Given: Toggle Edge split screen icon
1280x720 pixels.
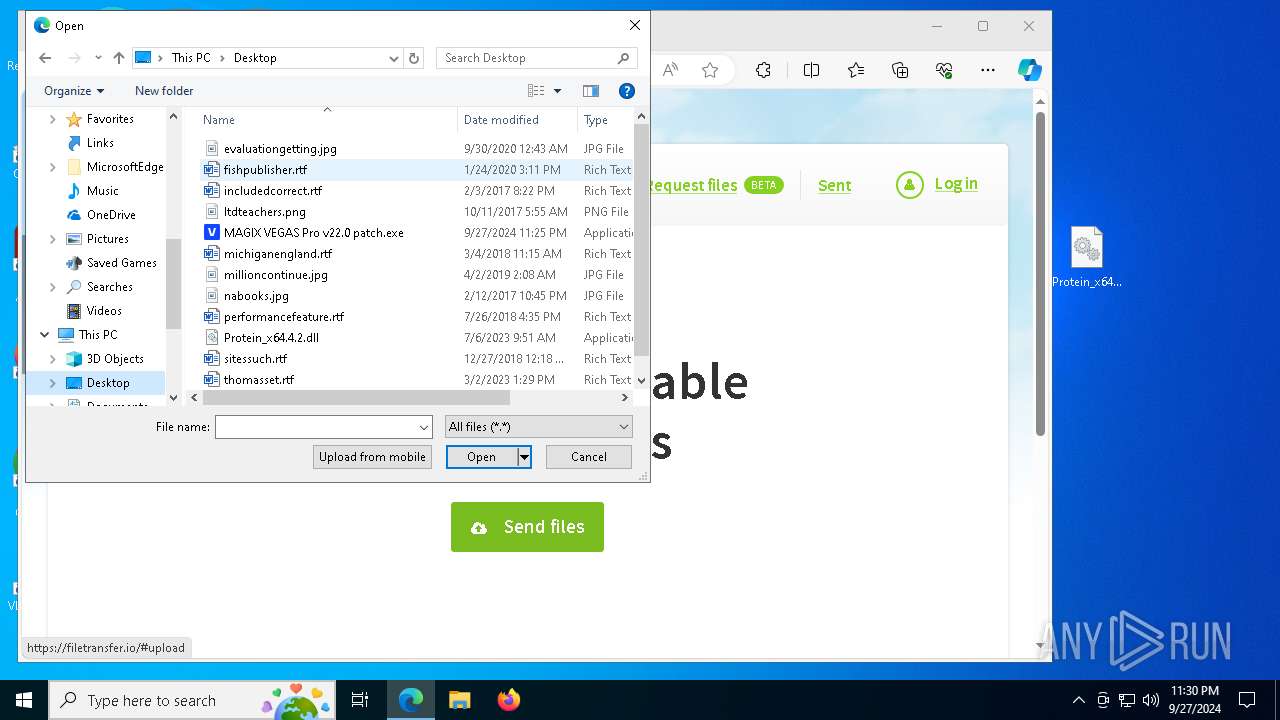Looking at the screenshot, I should point(812,70).
